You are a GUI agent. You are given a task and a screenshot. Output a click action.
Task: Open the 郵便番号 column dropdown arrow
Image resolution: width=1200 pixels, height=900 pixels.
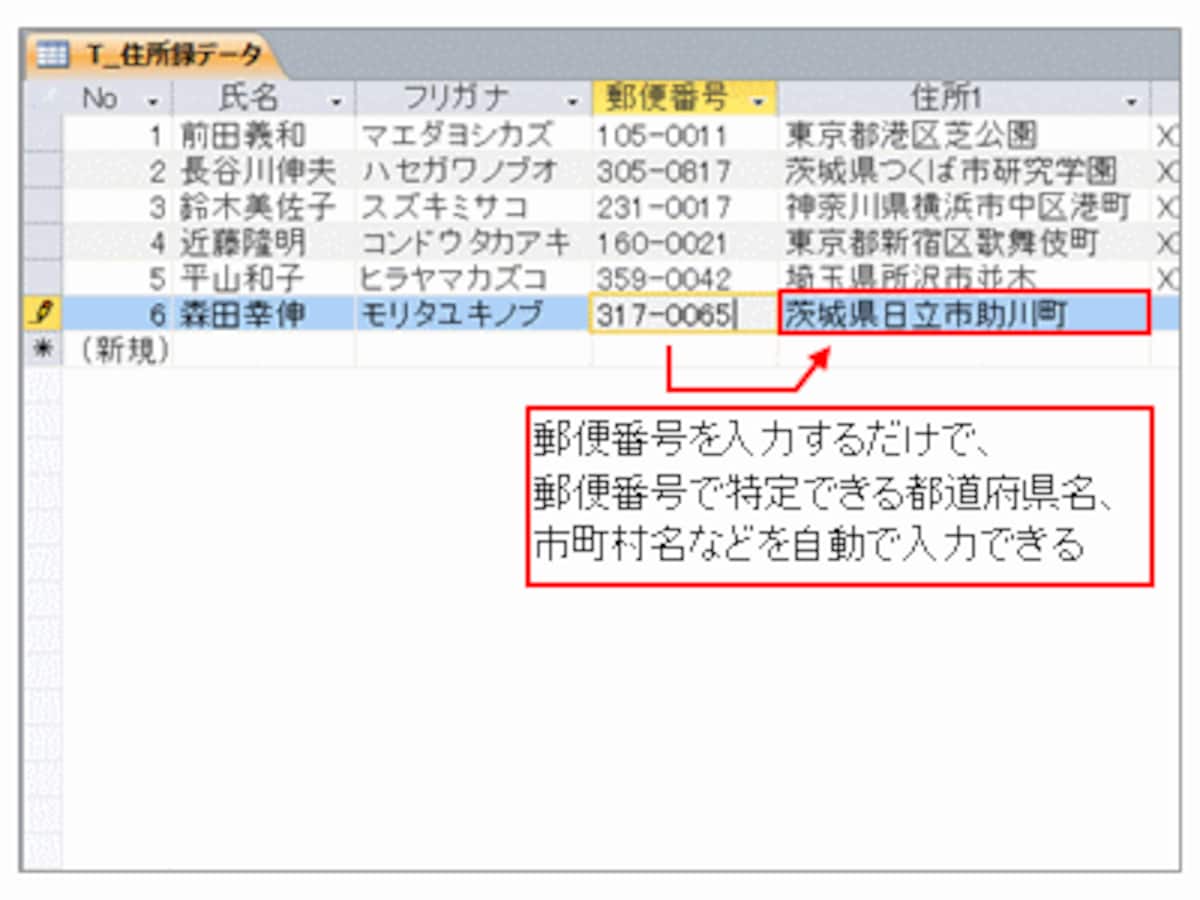(759, 102)
